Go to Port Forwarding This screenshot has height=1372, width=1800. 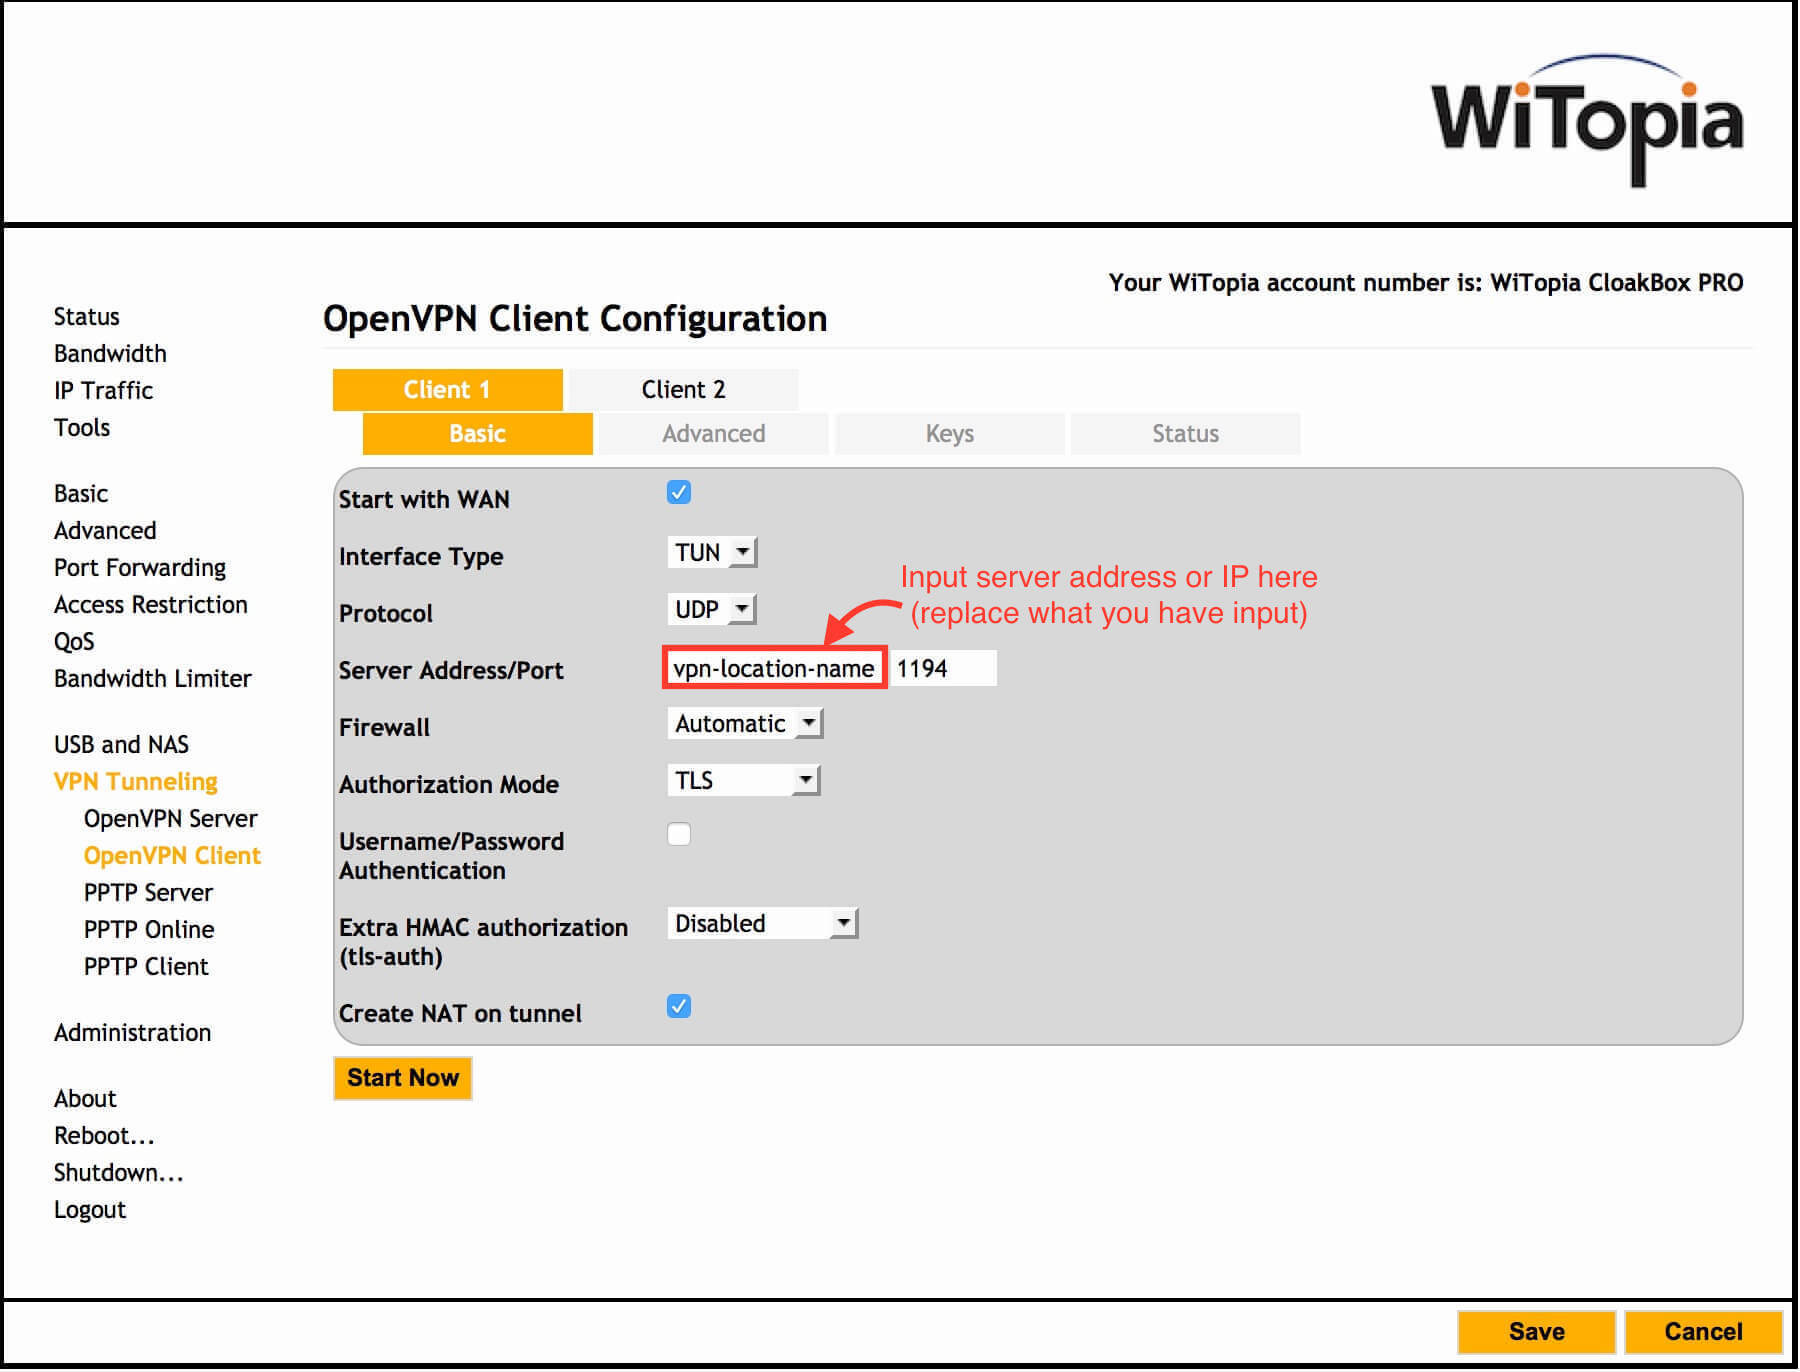click(x=140, y=568)
